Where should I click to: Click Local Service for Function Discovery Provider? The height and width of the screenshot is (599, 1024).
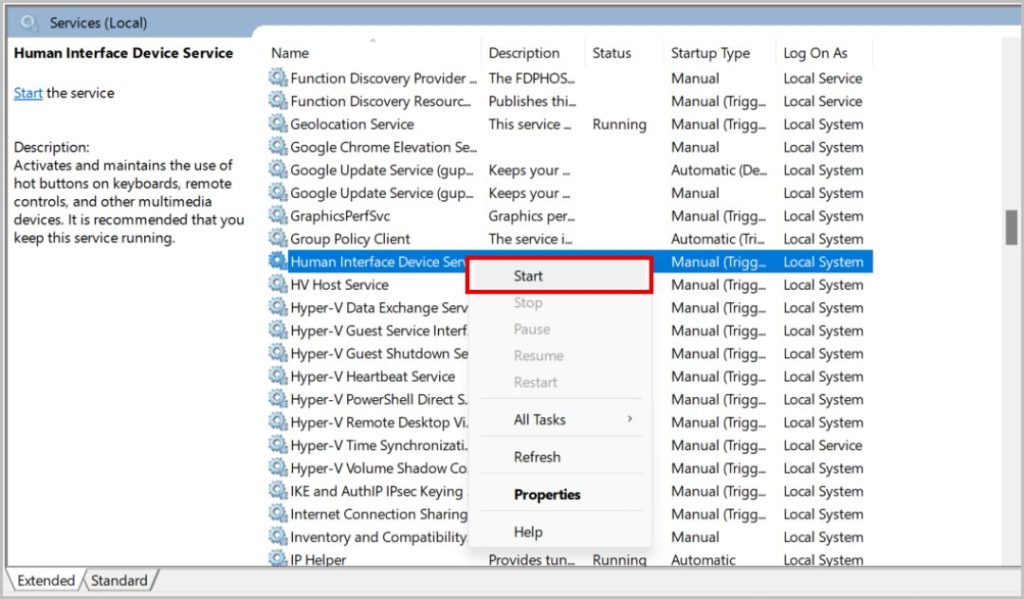(x=823, y=78)
